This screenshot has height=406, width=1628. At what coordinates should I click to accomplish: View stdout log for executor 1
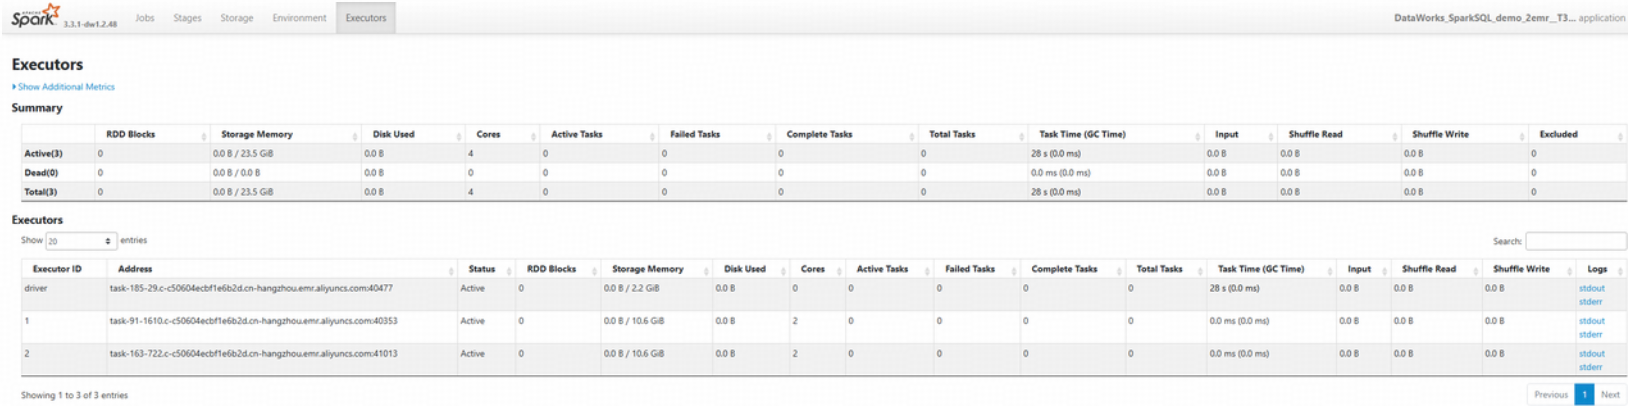click(x=1591, y=321)
